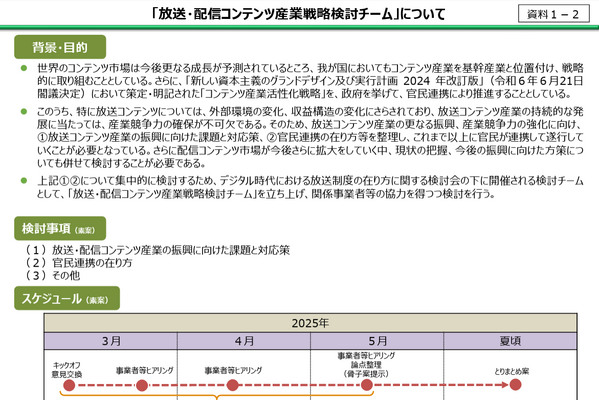Click the March 事業者等ヒアリング label
The image size is (599, 400).
coord(145,370)
